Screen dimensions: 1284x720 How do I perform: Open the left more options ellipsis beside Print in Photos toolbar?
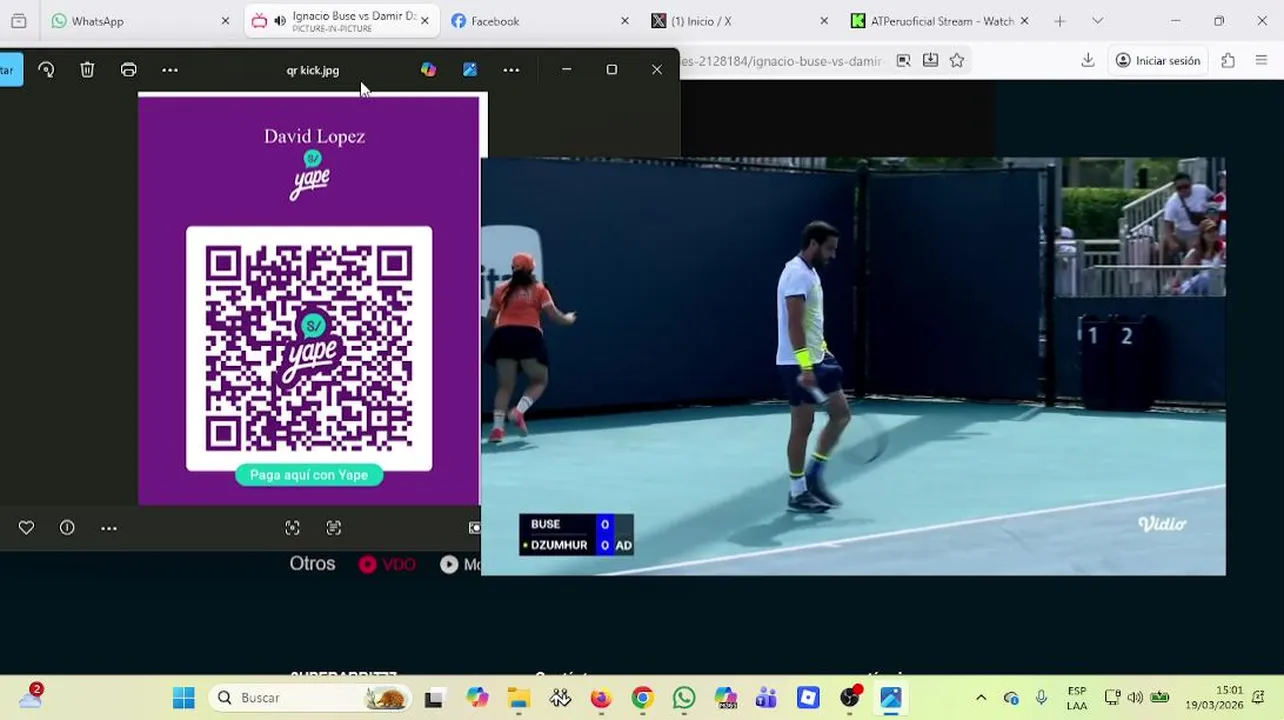170,70
